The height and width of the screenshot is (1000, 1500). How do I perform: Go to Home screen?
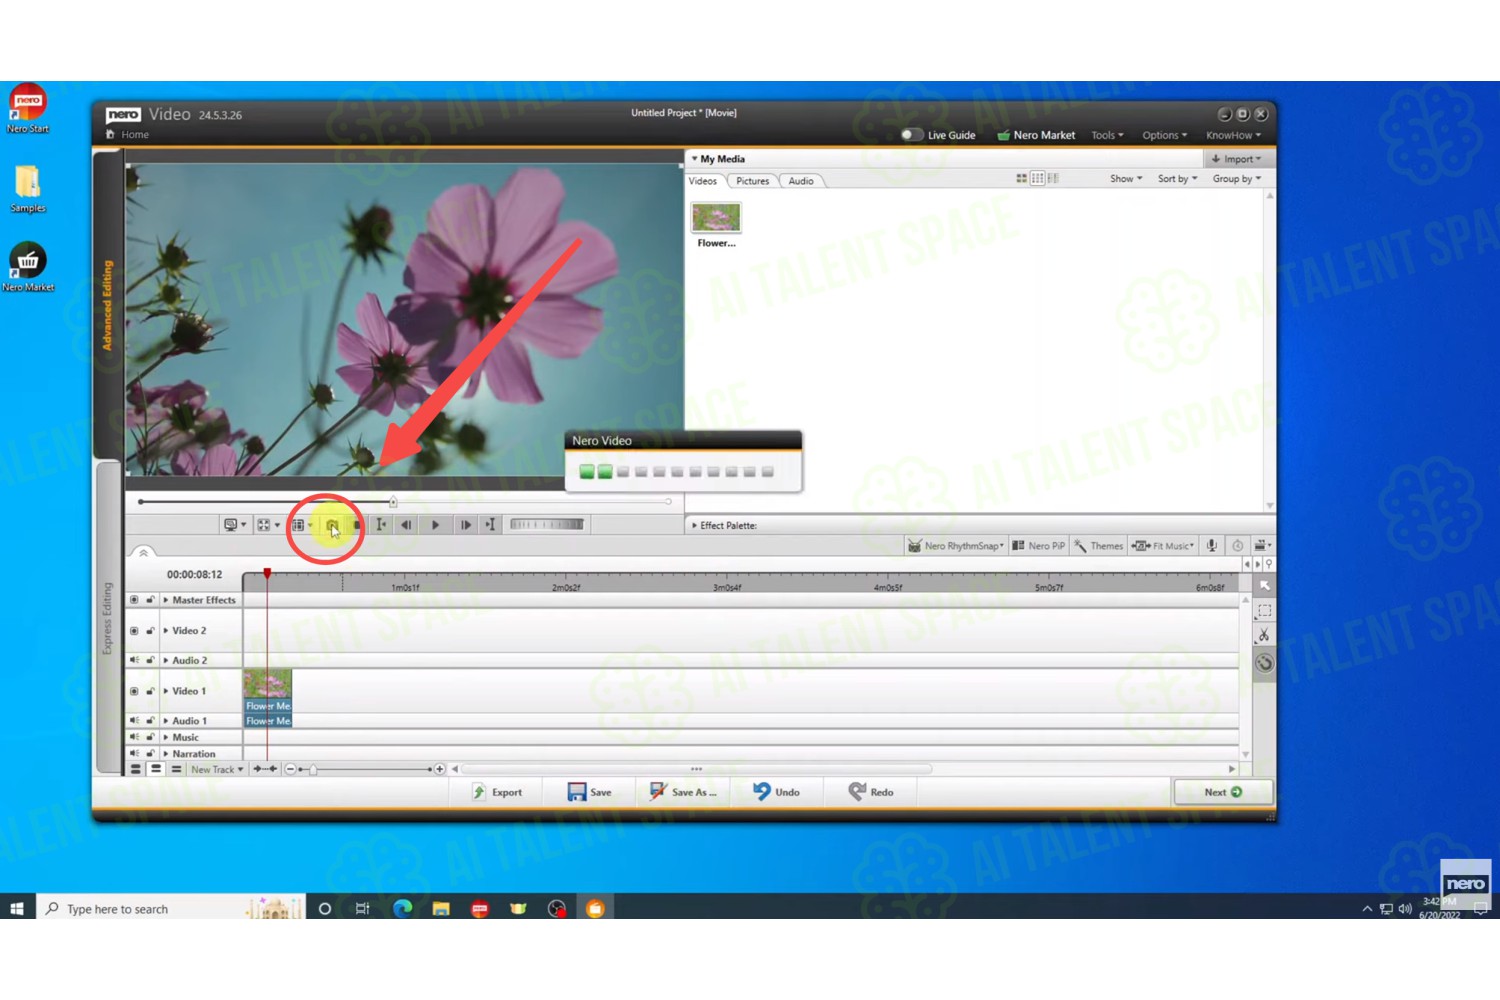coord(128,135)
